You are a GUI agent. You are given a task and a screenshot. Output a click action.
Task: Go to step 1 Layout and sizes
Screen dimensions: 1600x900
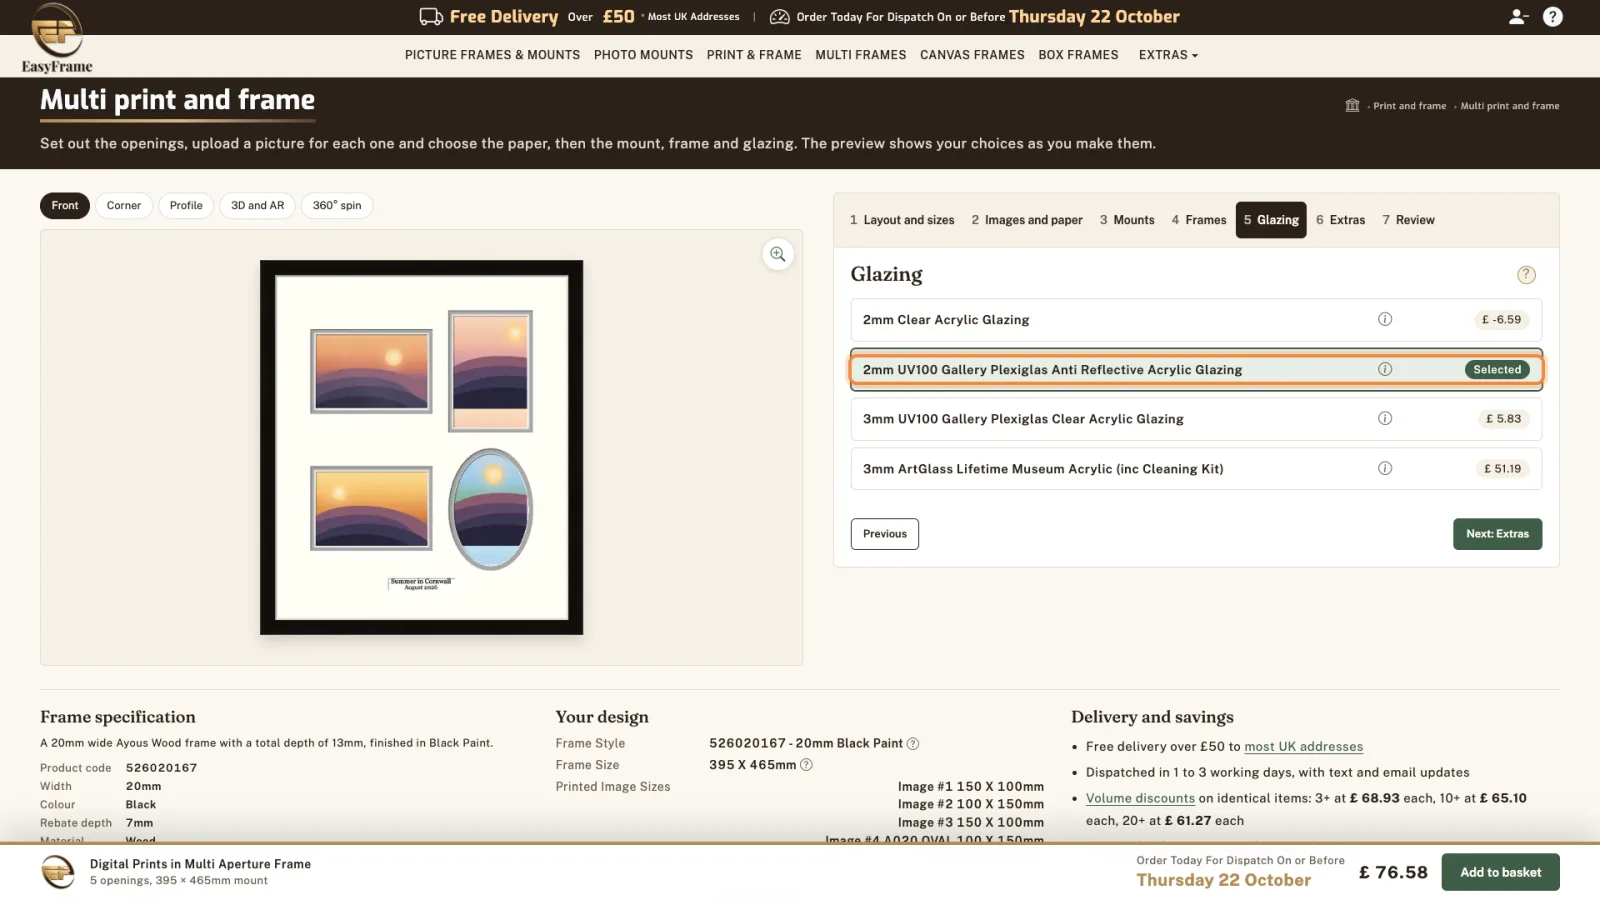[x=902, y=220]
